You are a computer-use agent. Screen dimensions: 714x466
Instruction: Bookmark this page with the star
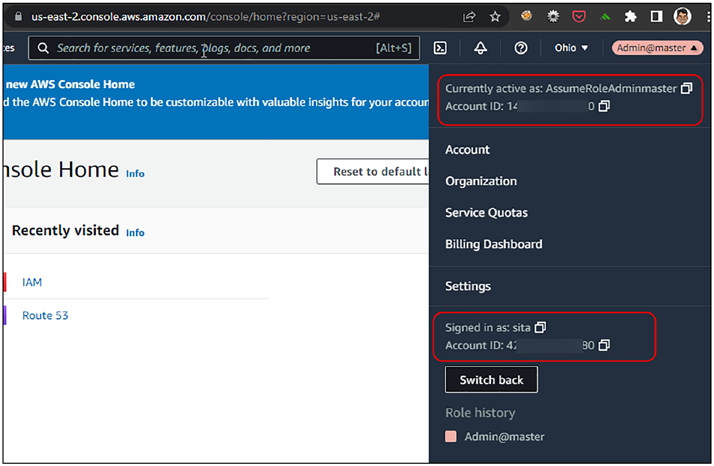point(495,17)
